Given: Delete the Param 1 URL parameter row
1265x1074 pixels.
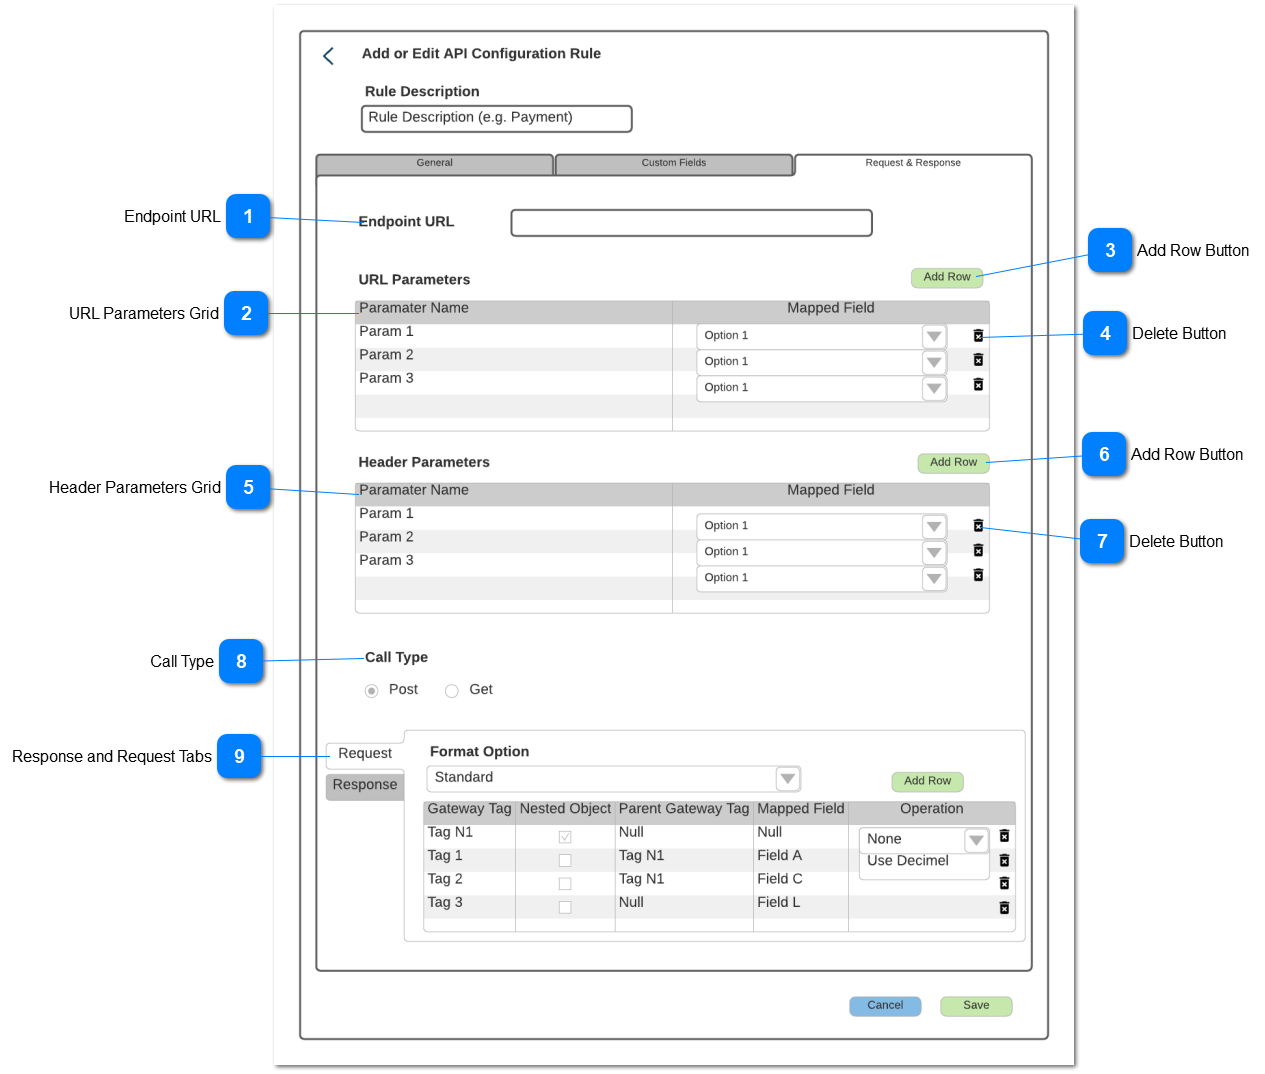Looking at the screenshot, I should click(978, 335).
